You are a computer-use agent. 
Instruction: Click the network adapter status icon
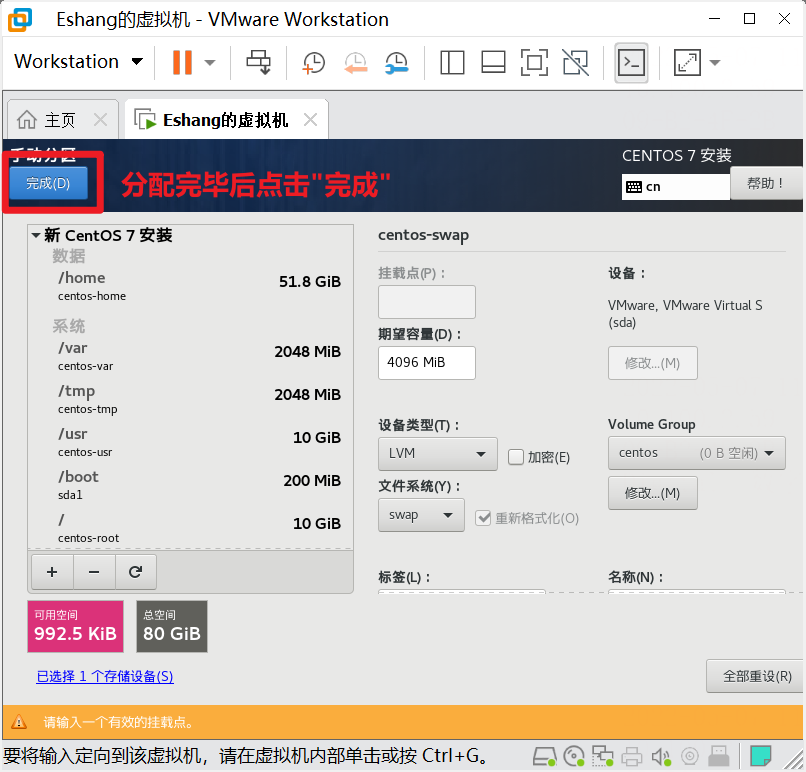click(x=602, y=757)
